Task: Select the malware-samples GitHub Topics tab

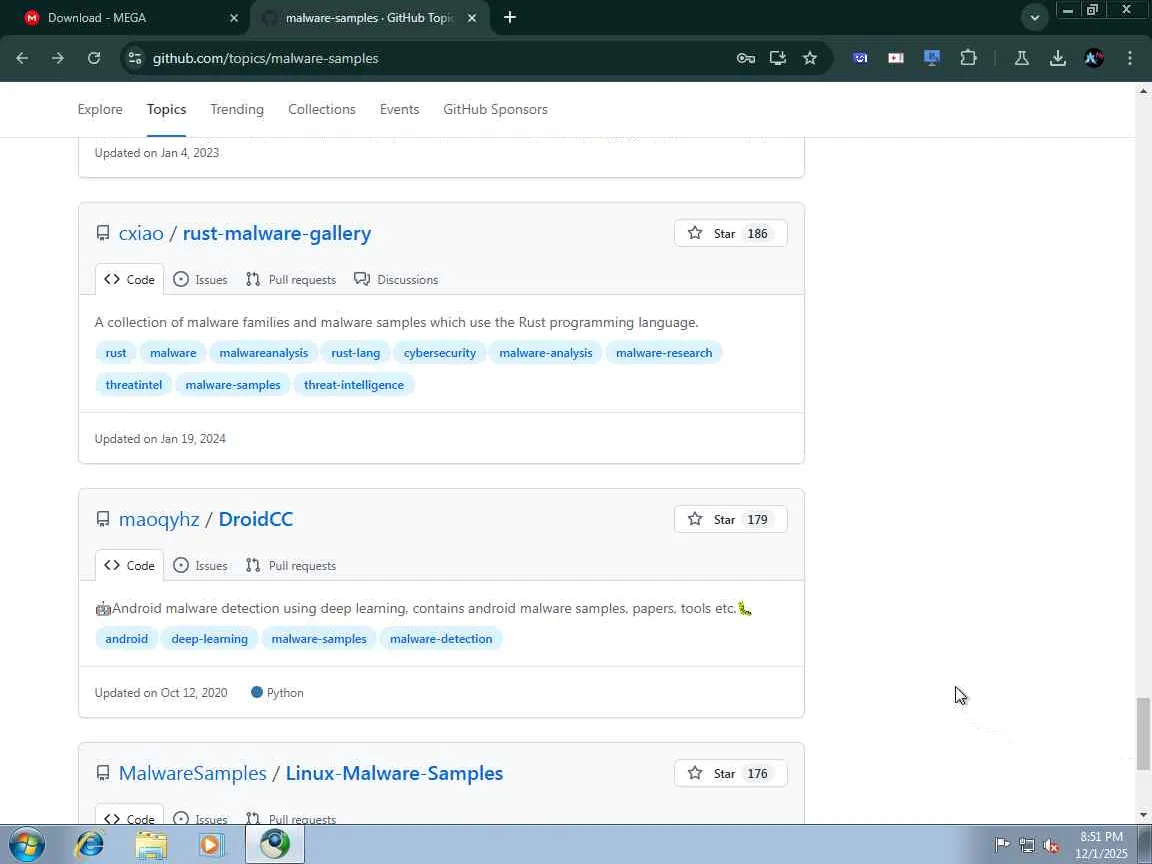Action: 370,18
